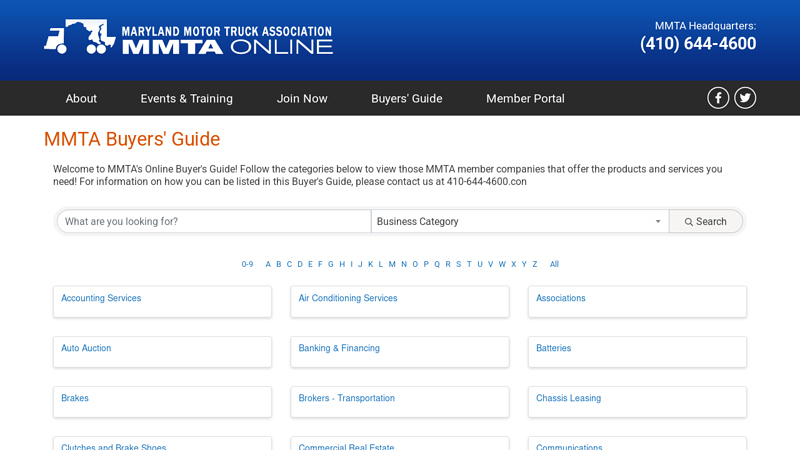Screen dimensions: 800x450
Task: Open Associations category
Action: pyautogui.click(x=561, y=298)
